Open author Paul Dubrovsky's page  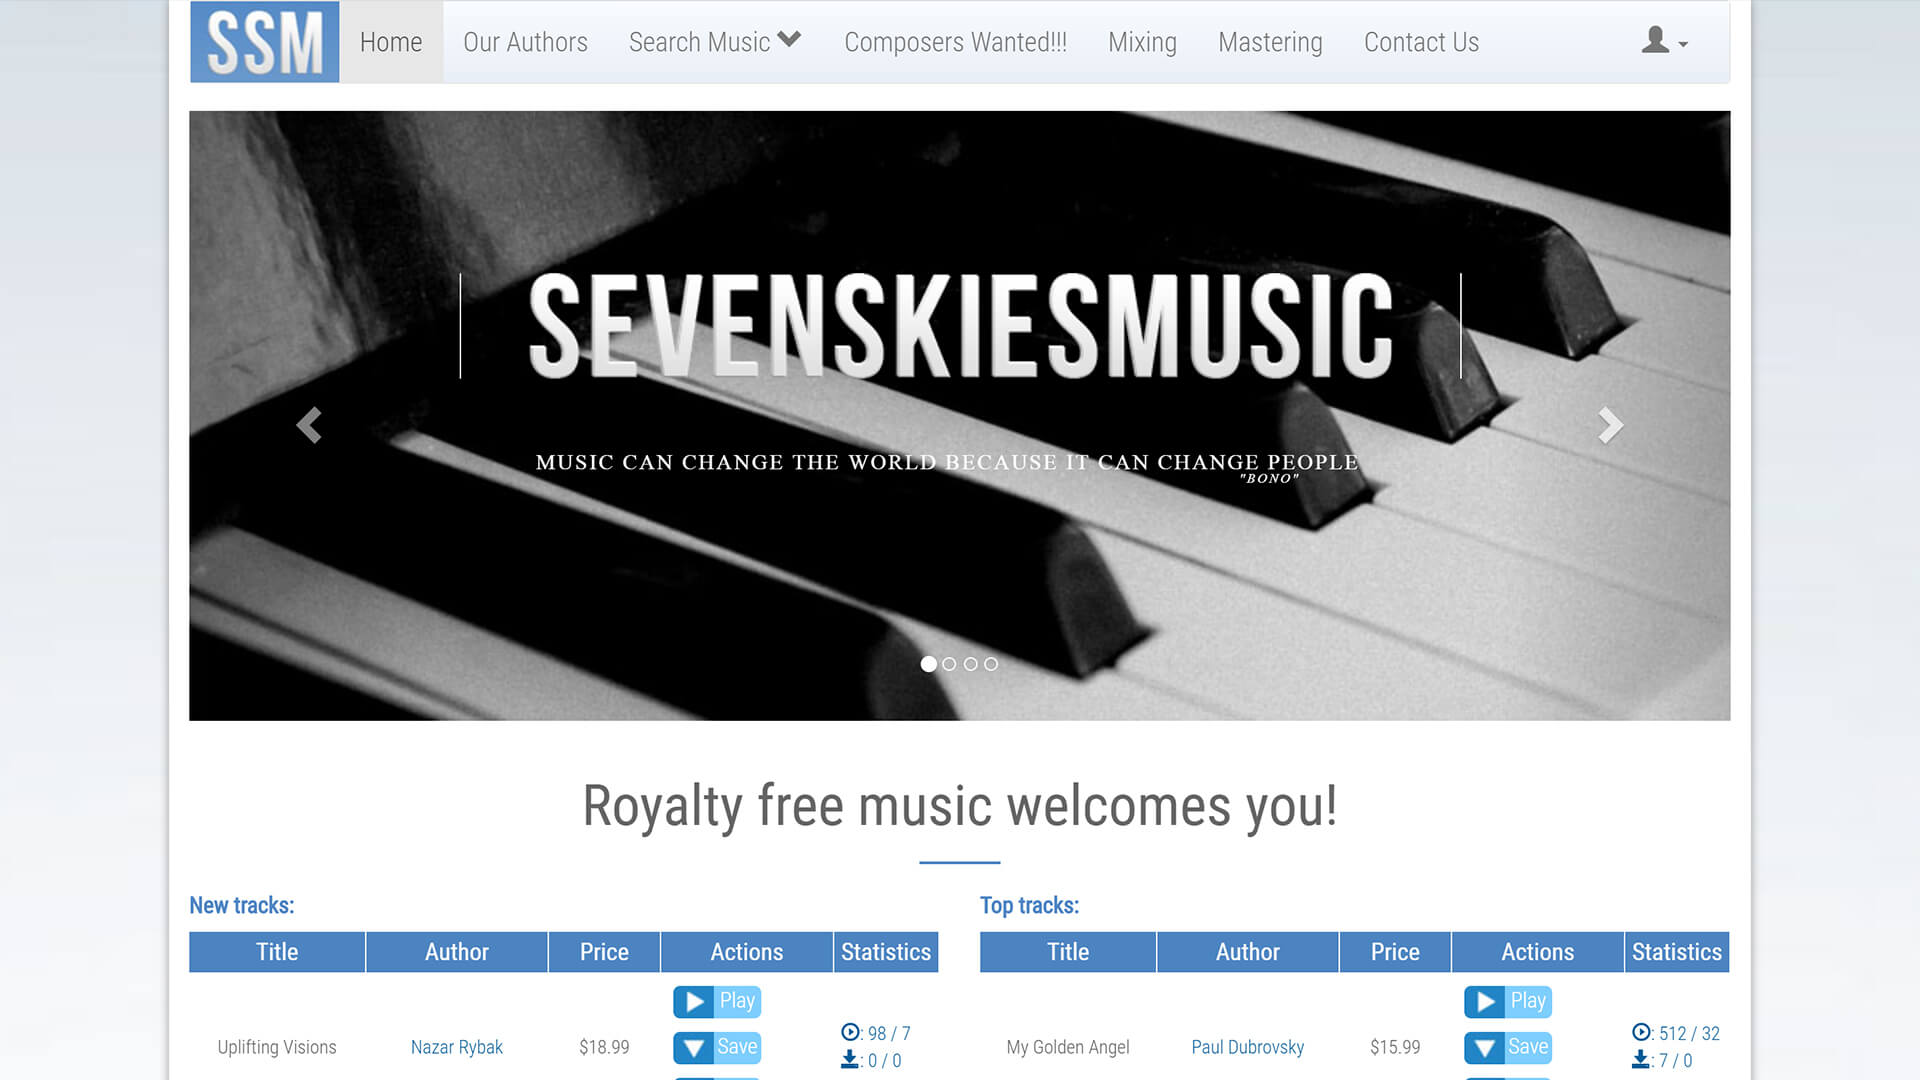1248,1047
